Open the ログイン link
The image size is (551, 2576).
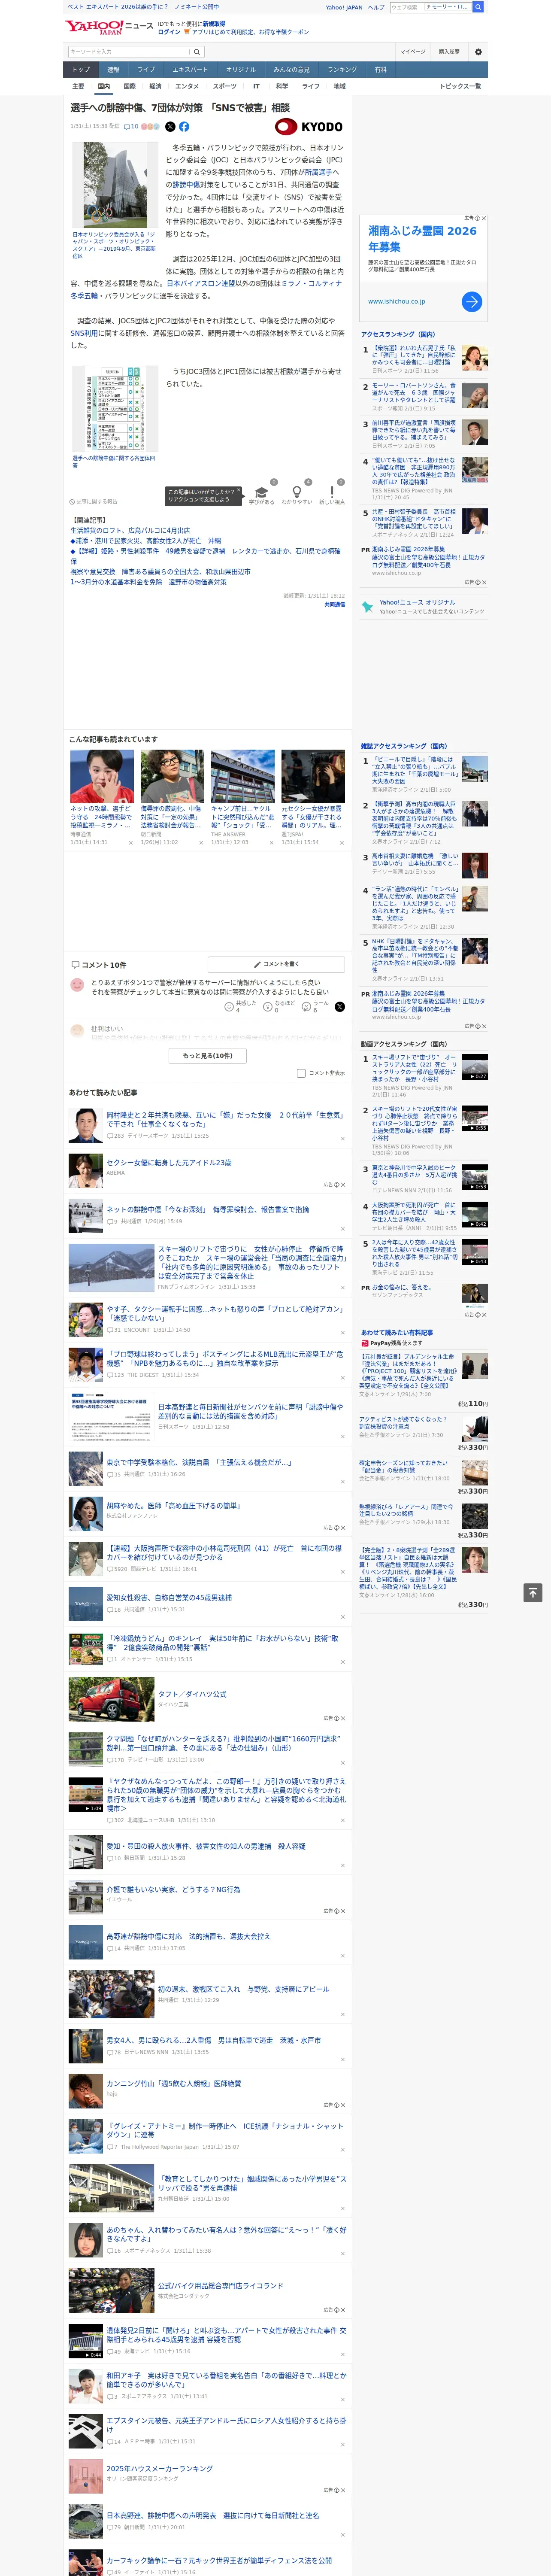[x=169, y=32]
